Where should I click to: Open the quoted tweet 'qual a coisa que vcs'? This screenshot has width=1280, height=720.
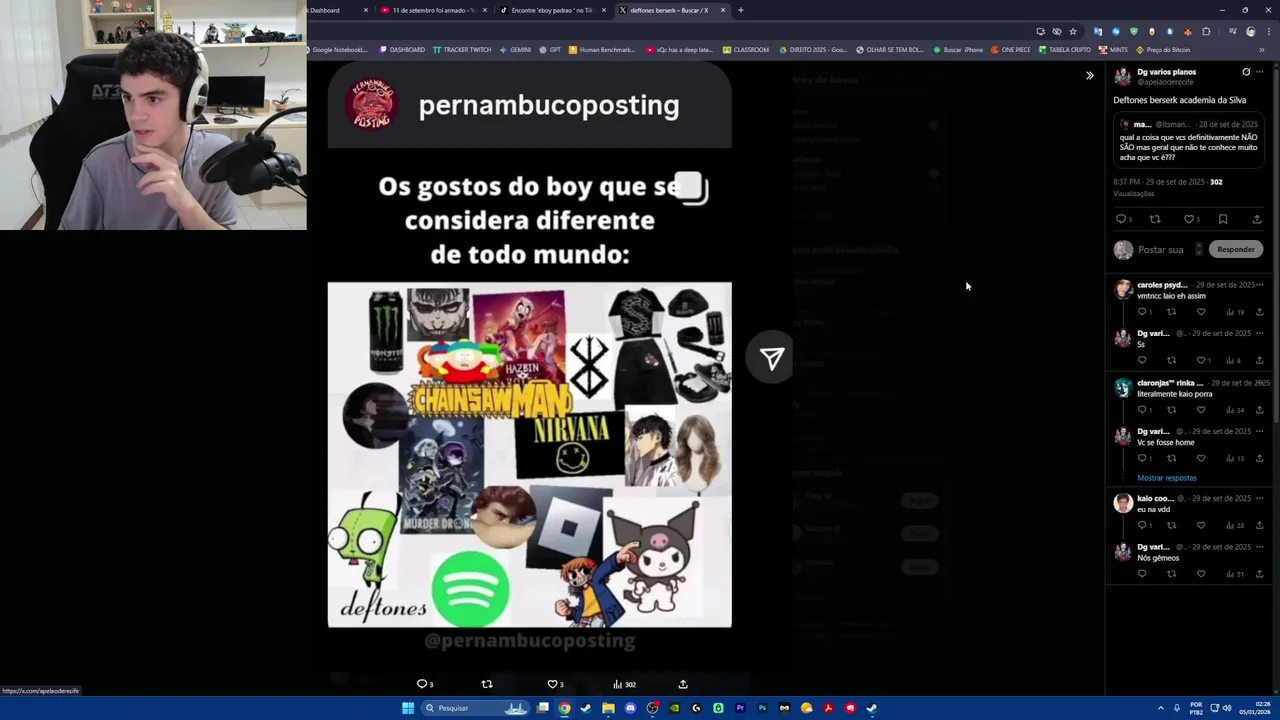1188,140
